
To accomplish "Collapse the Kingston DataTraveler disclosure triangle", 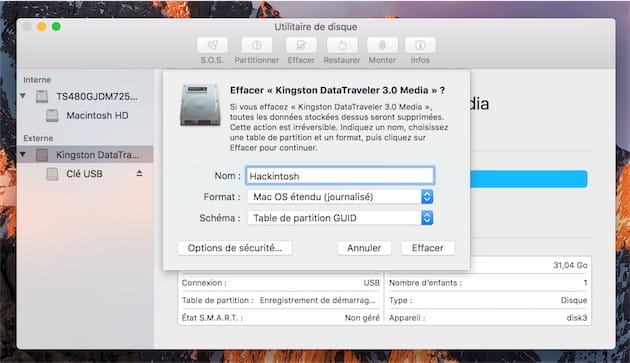I will tap(23, 154).
